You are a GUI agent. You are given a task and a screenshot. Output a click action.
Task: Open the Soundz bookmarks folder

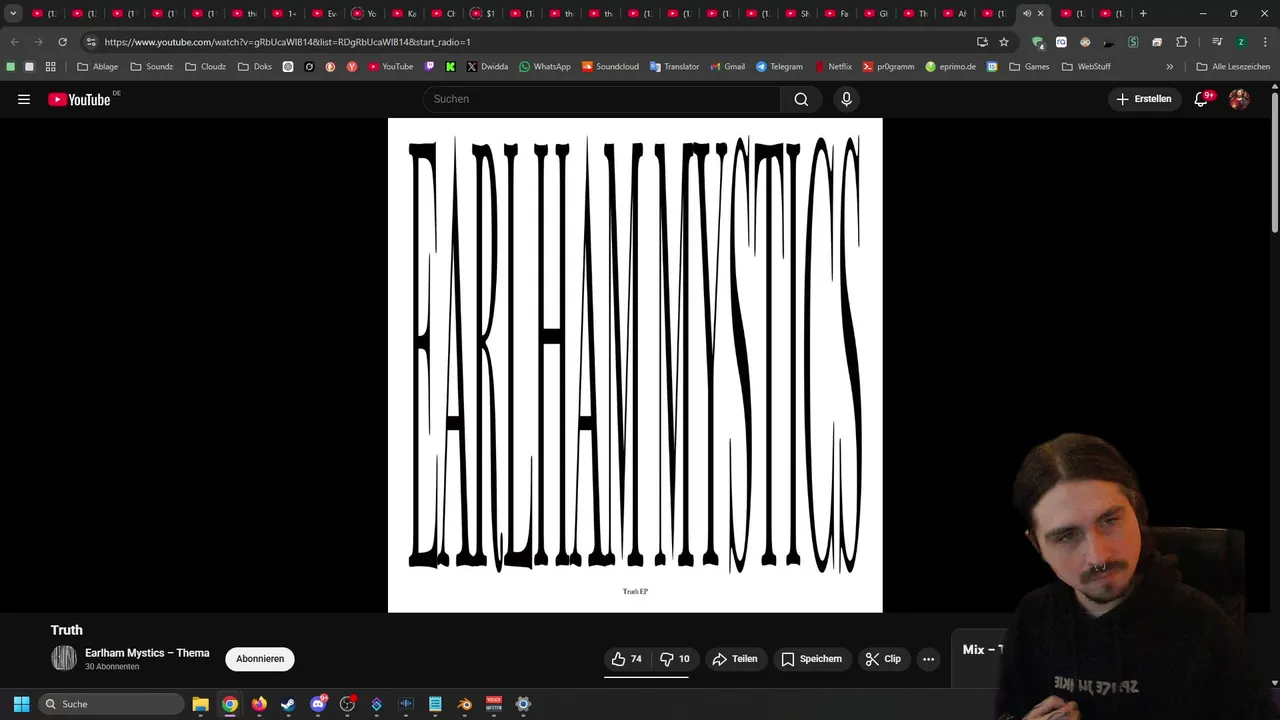pos(151,67)
